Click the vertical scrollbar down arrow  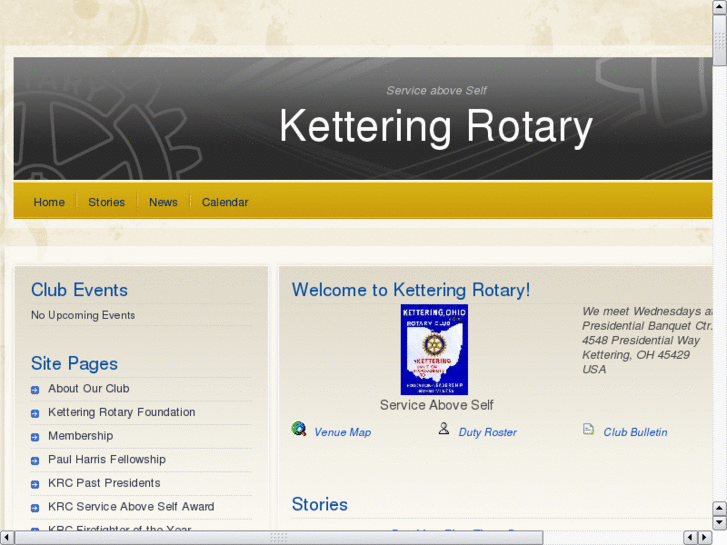pyautogui.click(x=720, y=523)
